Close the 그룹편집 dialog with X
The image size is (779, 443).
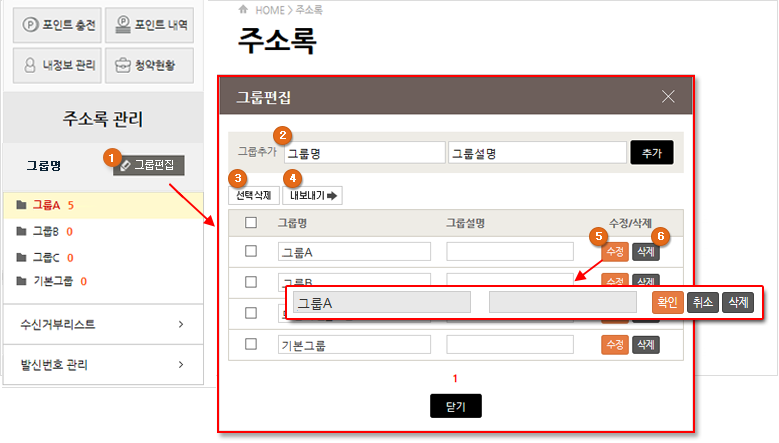pos(668,97)
